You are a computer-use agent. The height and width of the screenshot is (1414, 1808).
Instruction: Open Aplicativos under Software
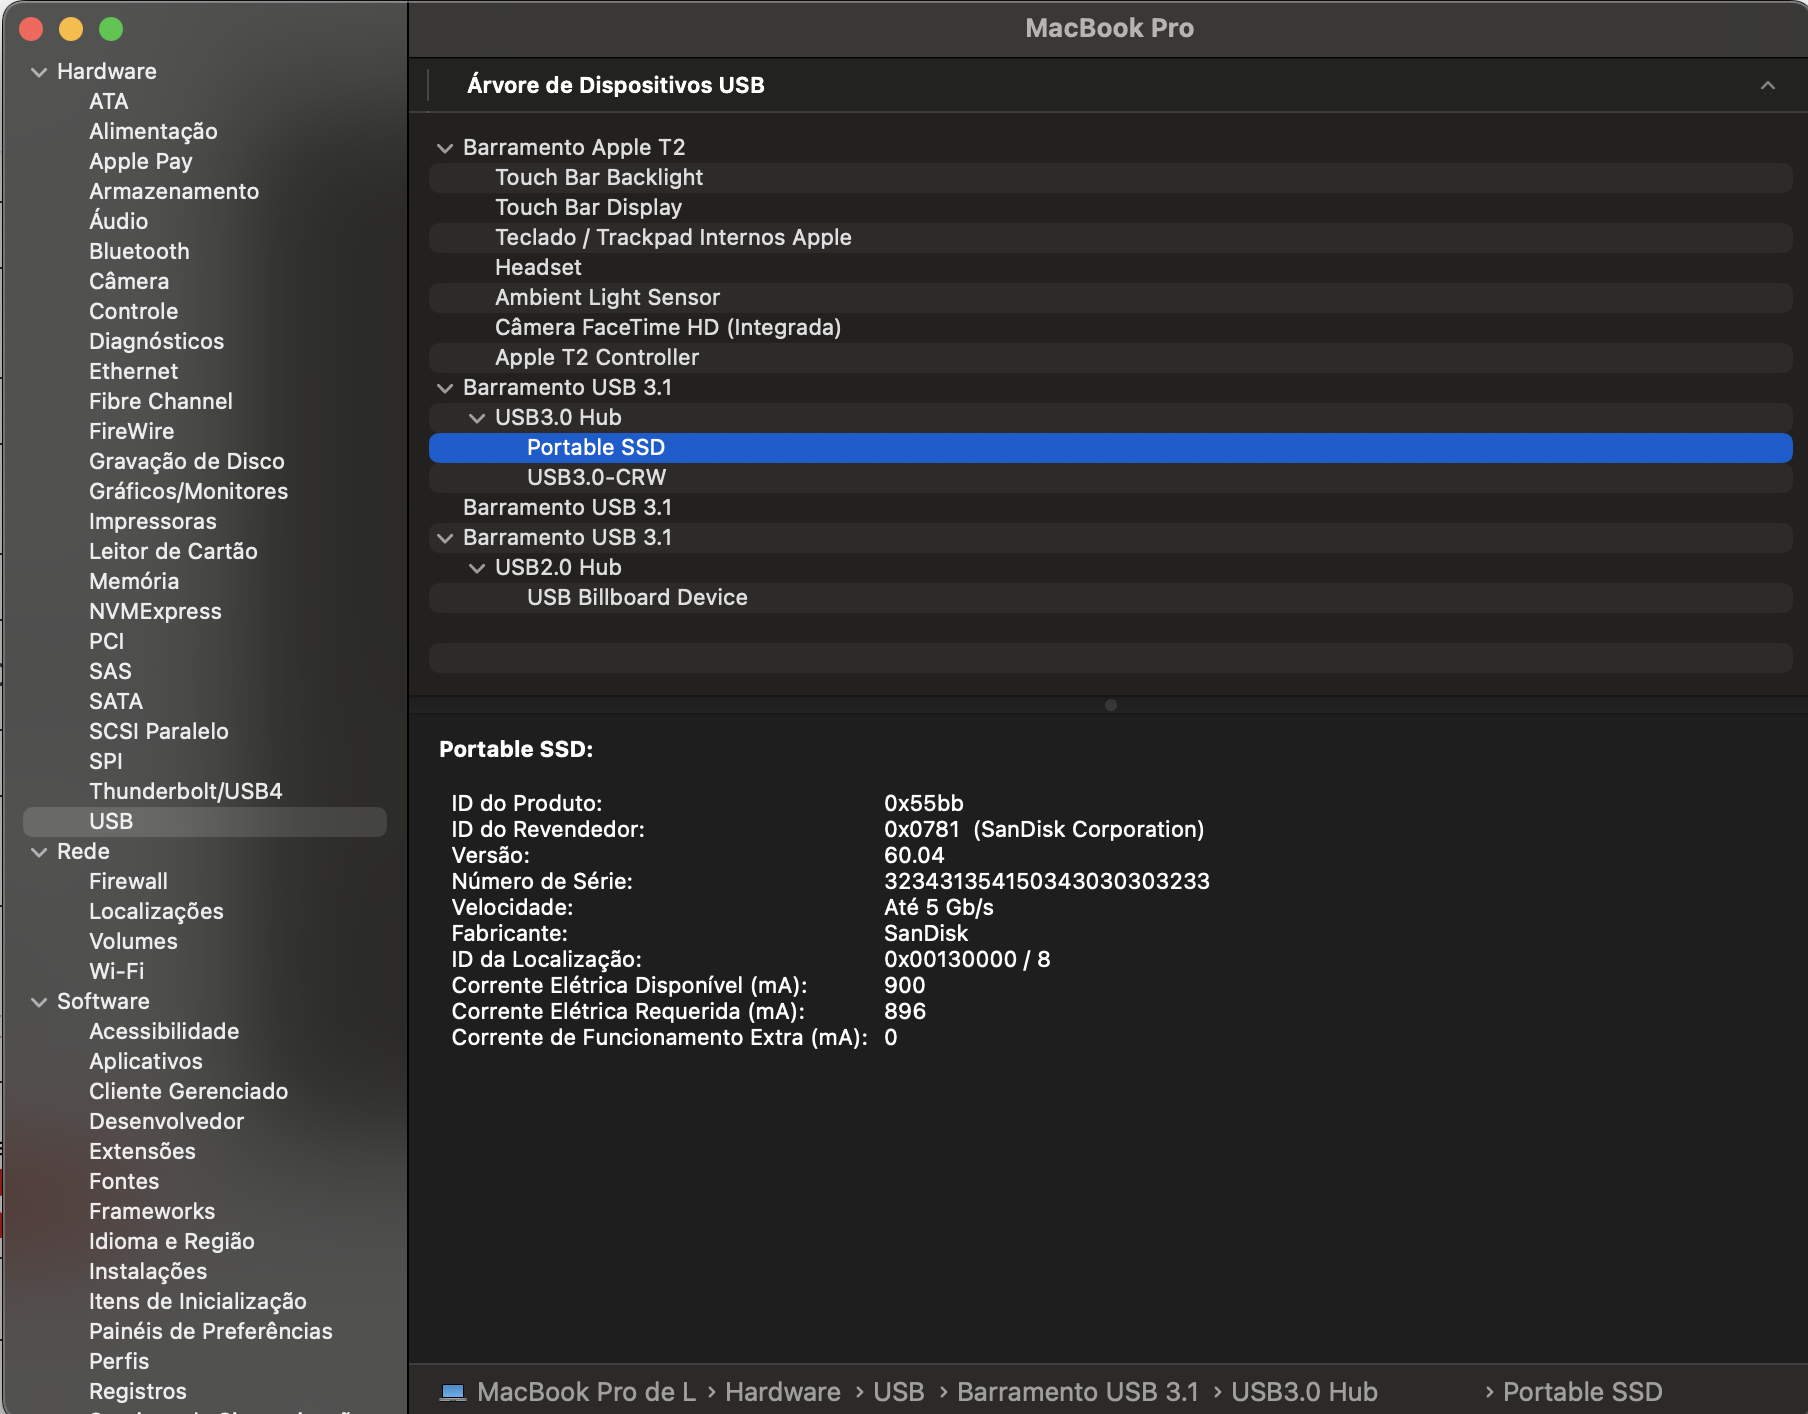pyautogui.click(x=146, y=1061)
